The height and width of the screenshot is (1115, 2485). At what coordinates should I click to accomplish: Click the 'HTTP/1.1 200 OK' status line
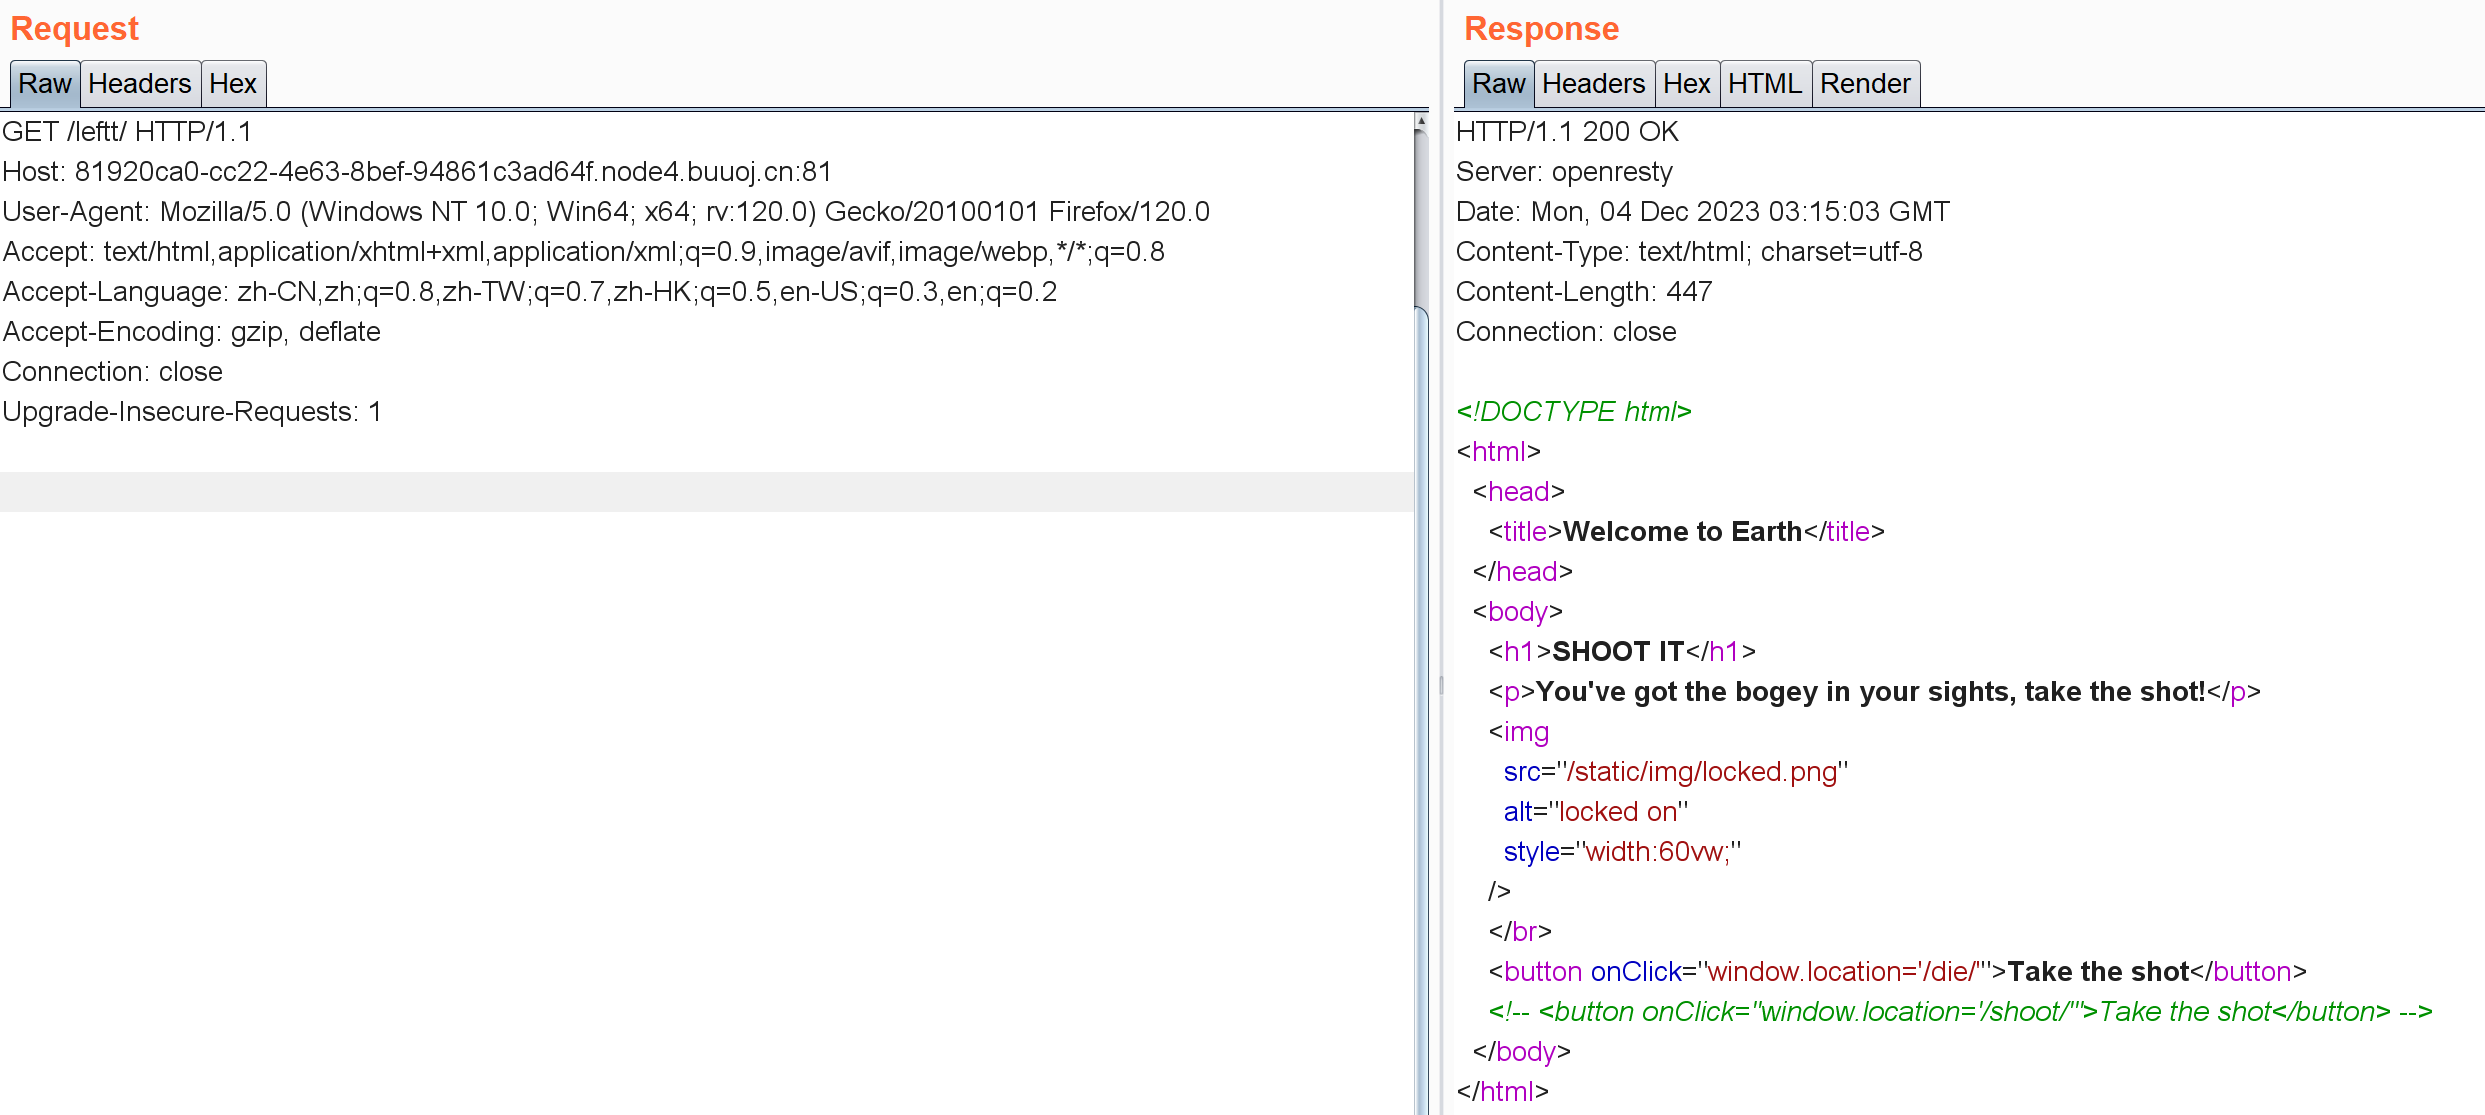coord(1567,132)
